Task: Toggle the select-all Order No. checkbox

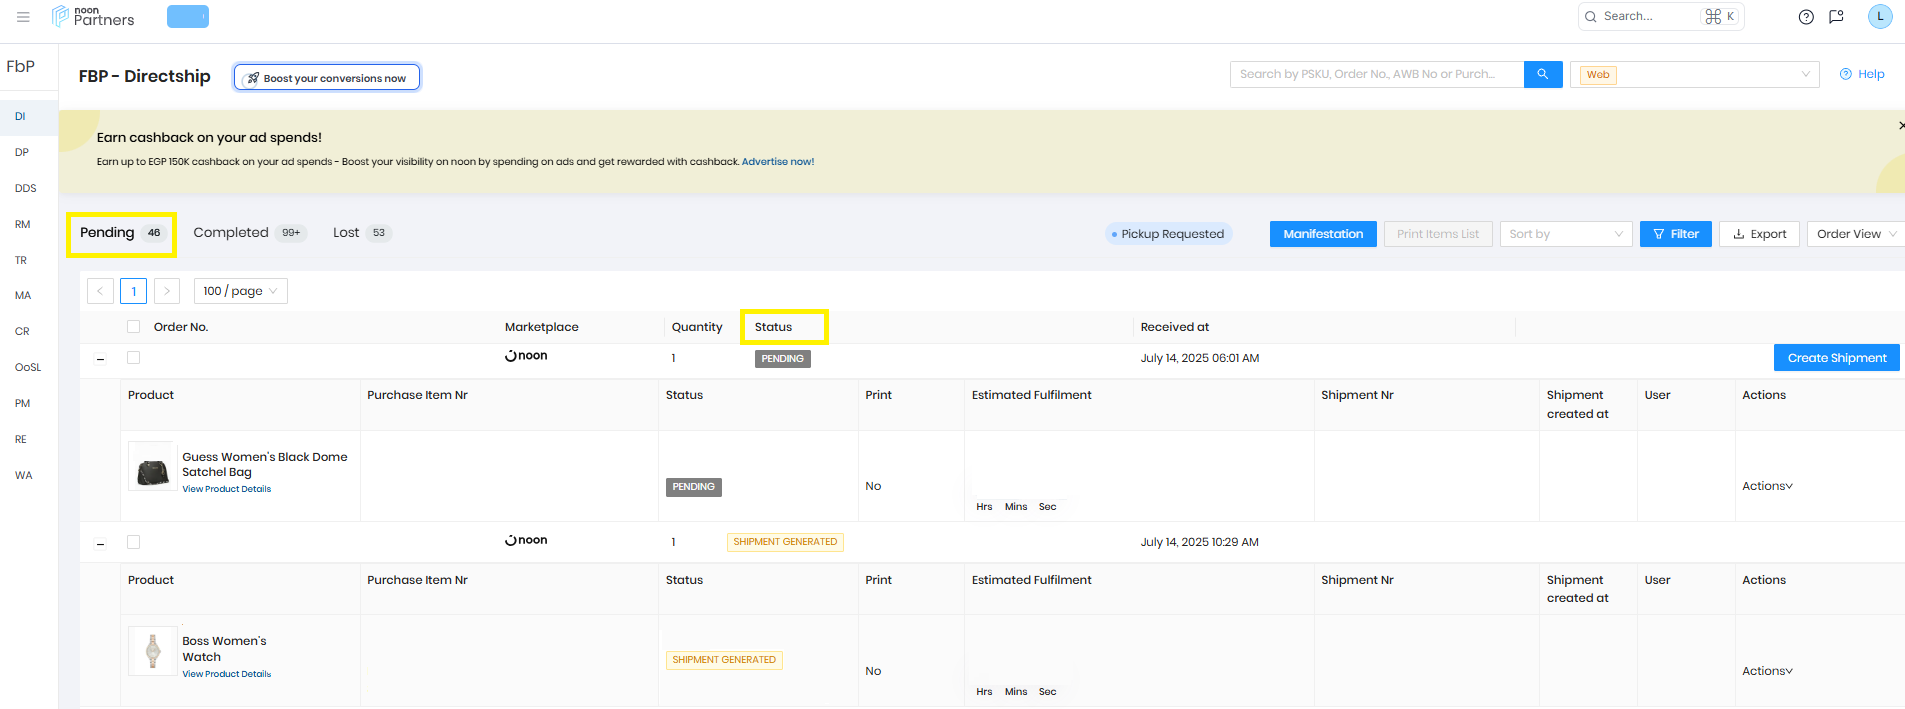Action: [134, 327]
